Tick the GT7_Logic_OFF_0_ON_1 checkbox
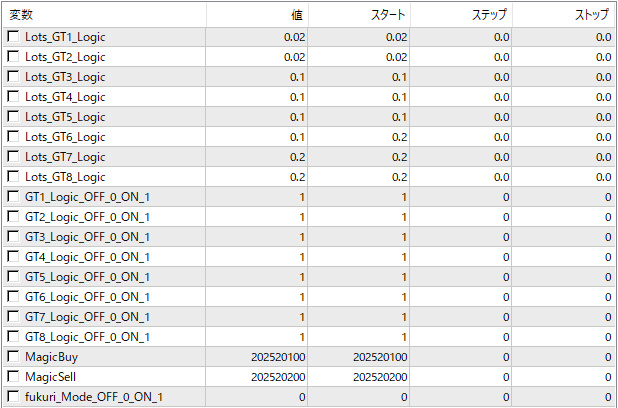Viewport: 618px width, 408px height. pos(13,317)
